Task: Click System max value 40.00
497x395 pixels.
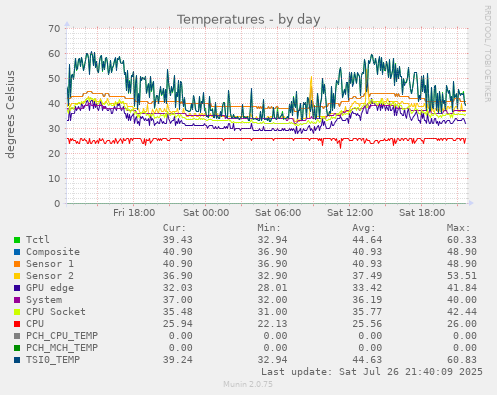Action: (x=462, y=300)
